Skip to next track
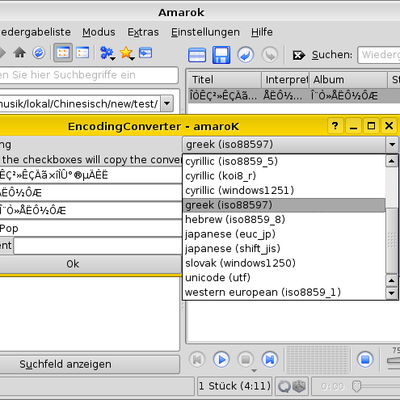The width and height of the screenshot is (400, 400). [x=270, y=360]
